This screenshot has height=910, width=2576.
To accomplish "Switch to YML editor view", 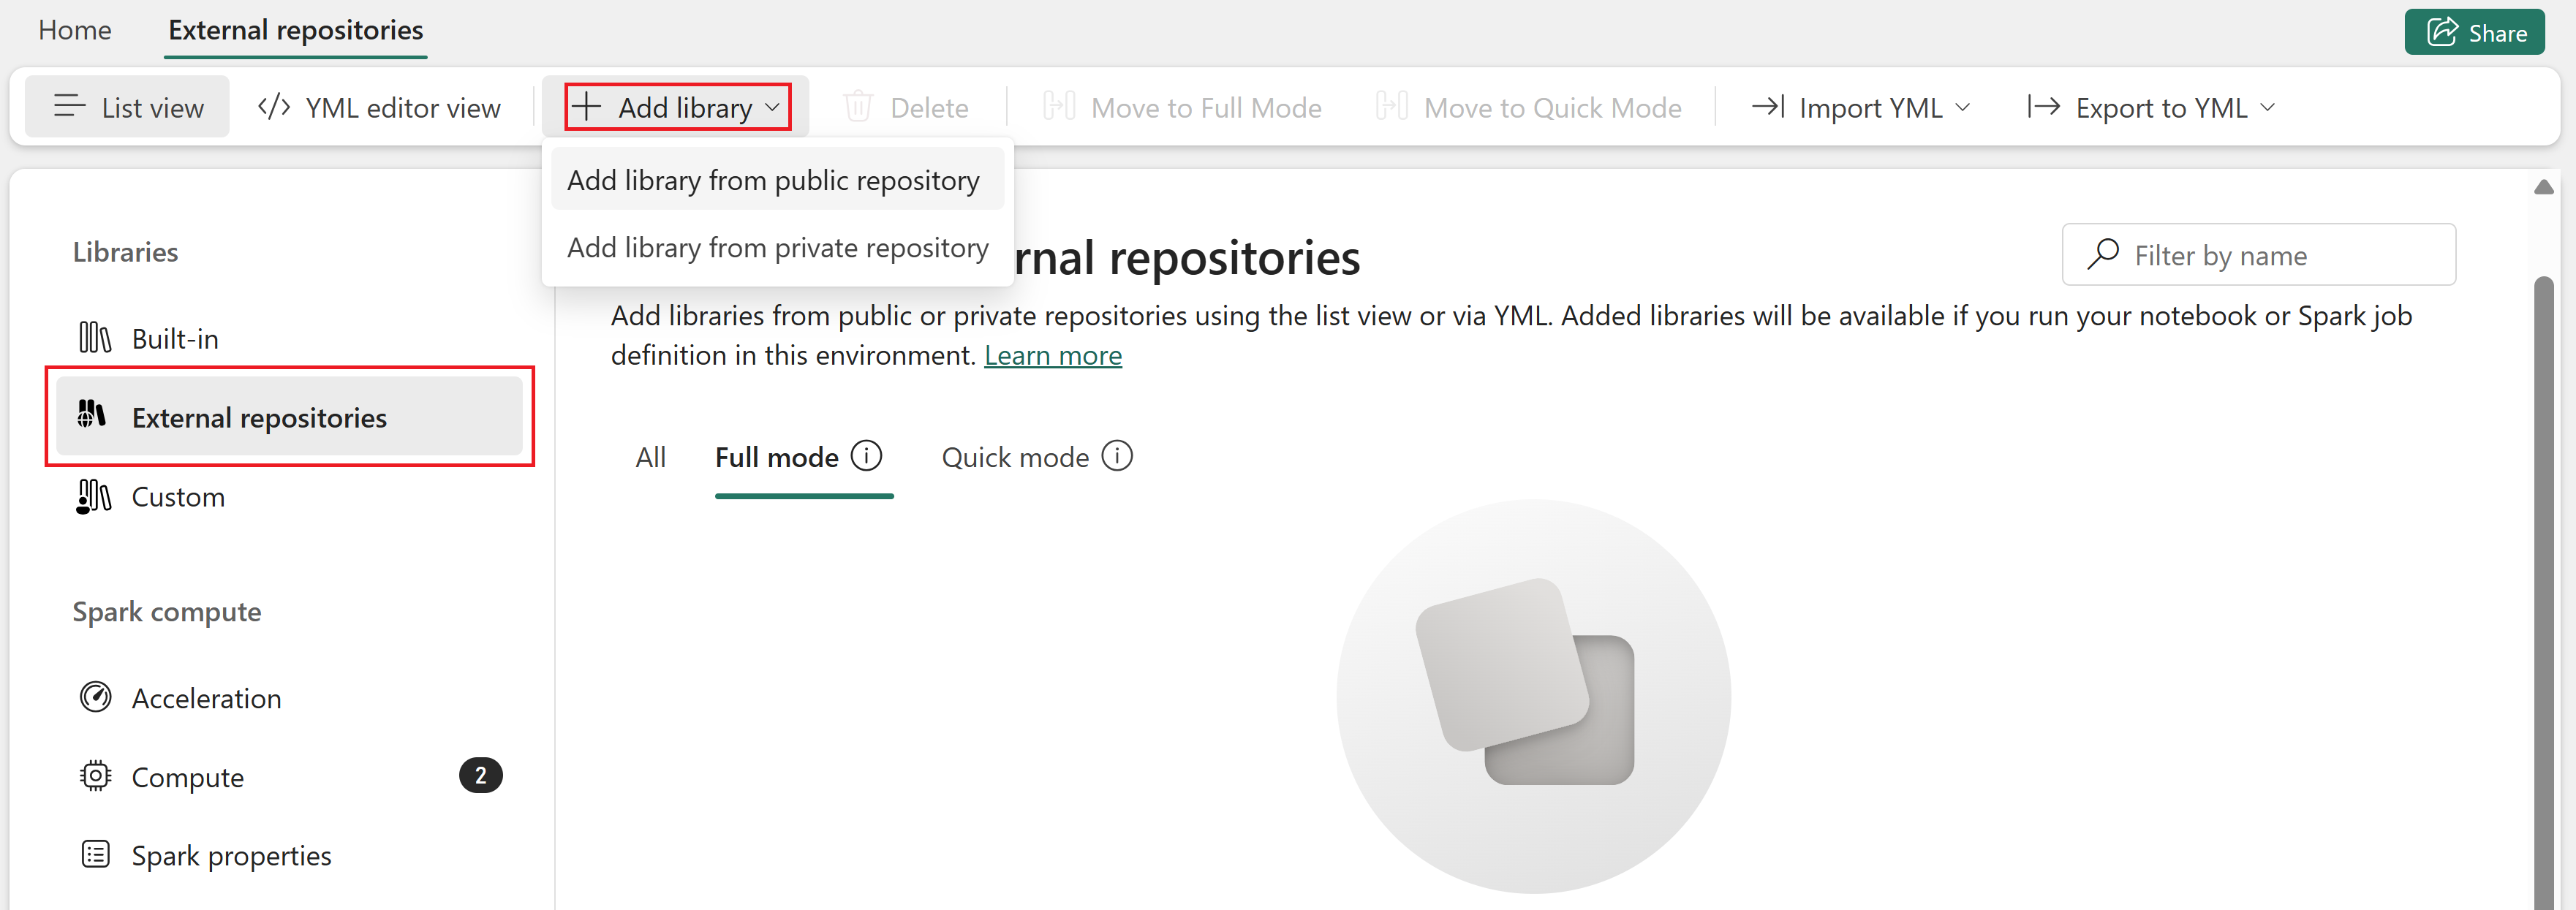I will point(379,107).
